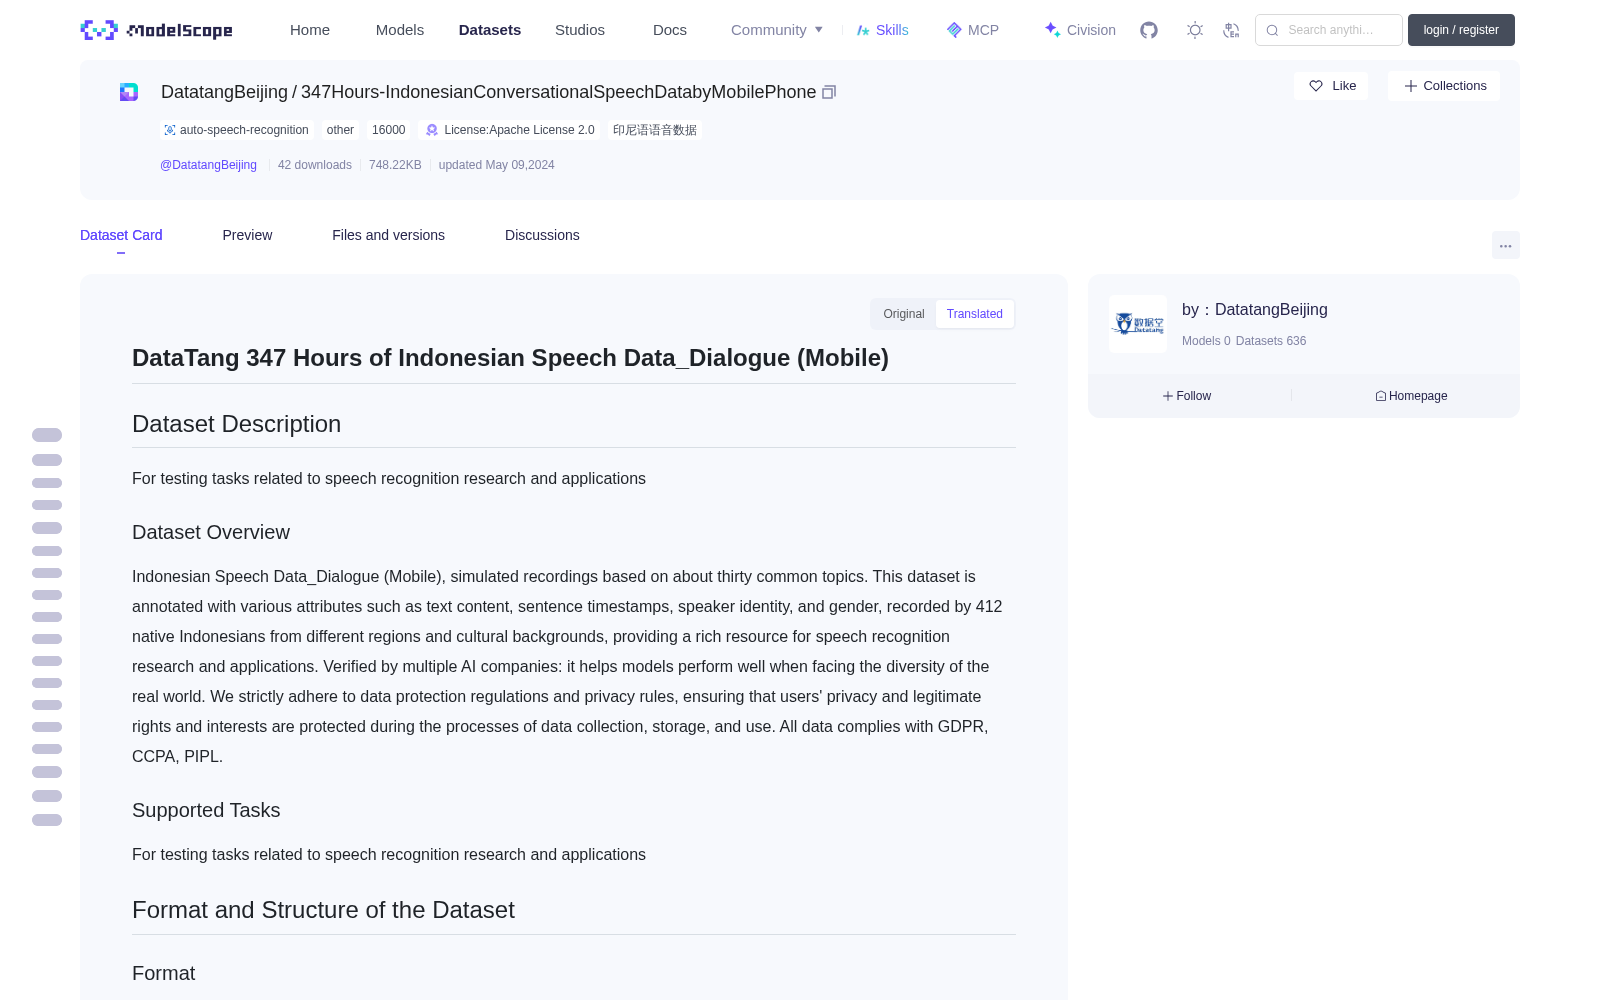
Task: Click the Skills icon link in navigation
Action: coord(883,30)
